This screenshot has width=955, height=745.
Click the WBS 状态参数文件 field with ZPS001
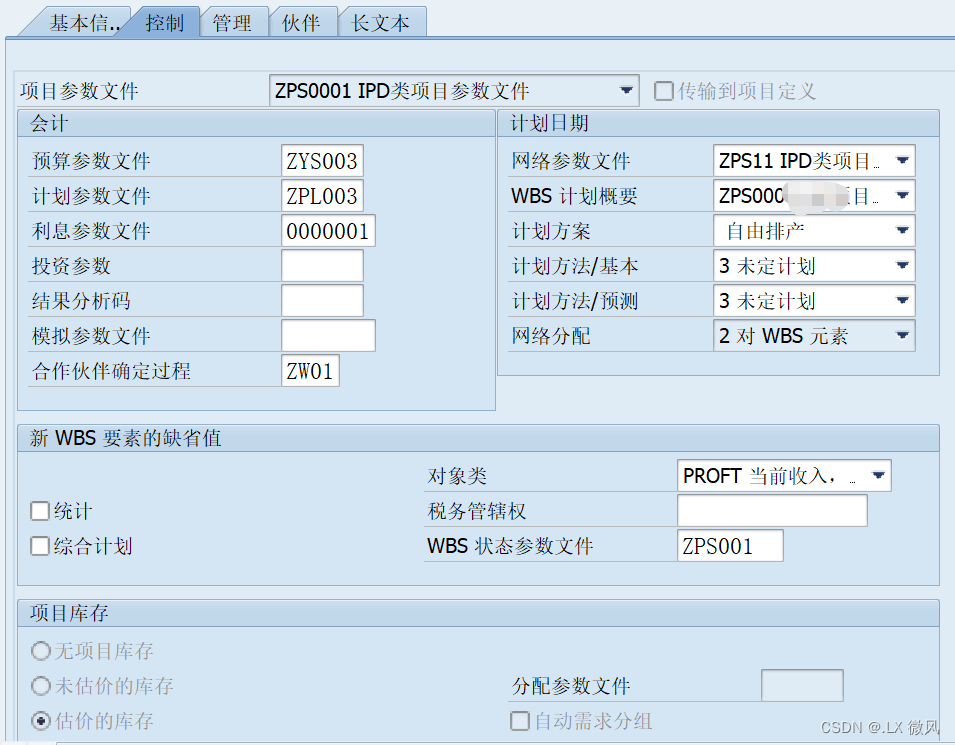pos(729,545)
